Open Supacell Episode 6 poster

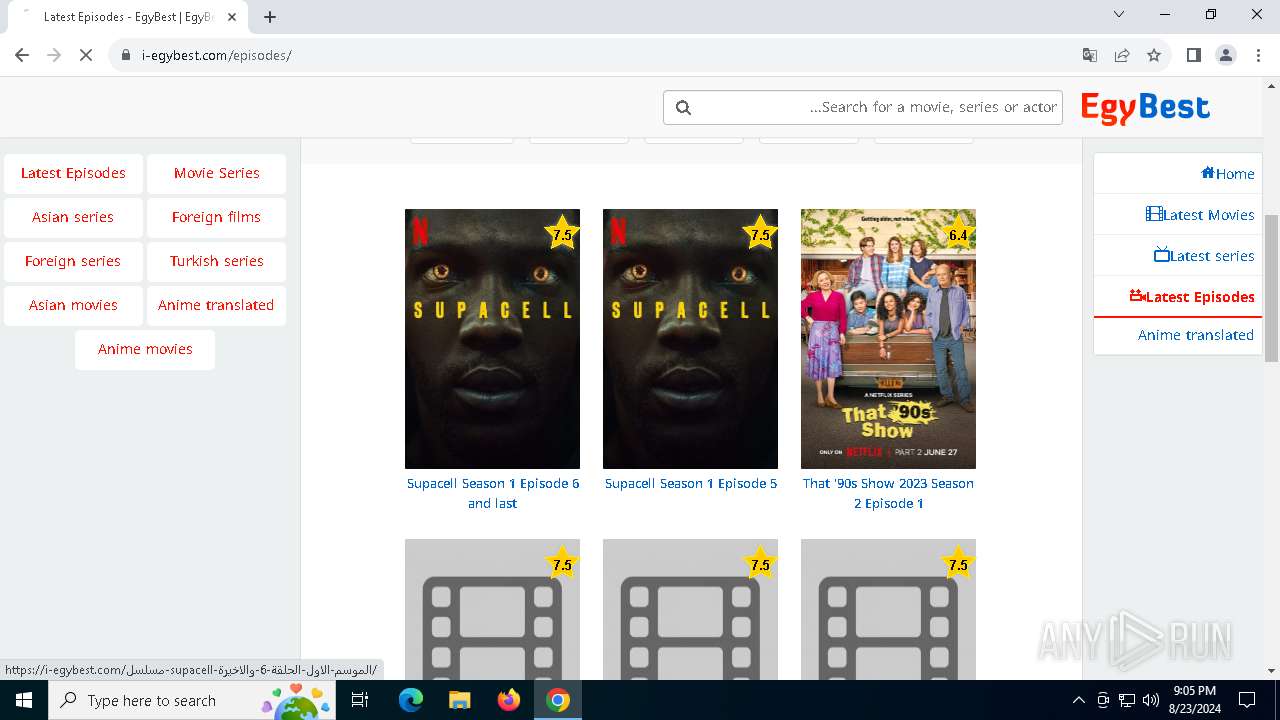(x=492, y=339)
